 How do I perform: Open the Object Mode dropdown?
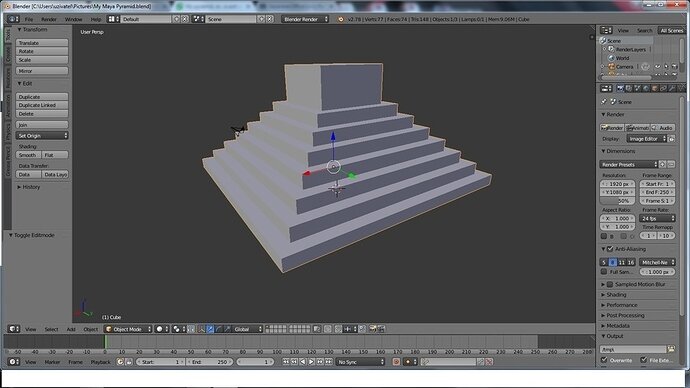click(x=128, y=329)
